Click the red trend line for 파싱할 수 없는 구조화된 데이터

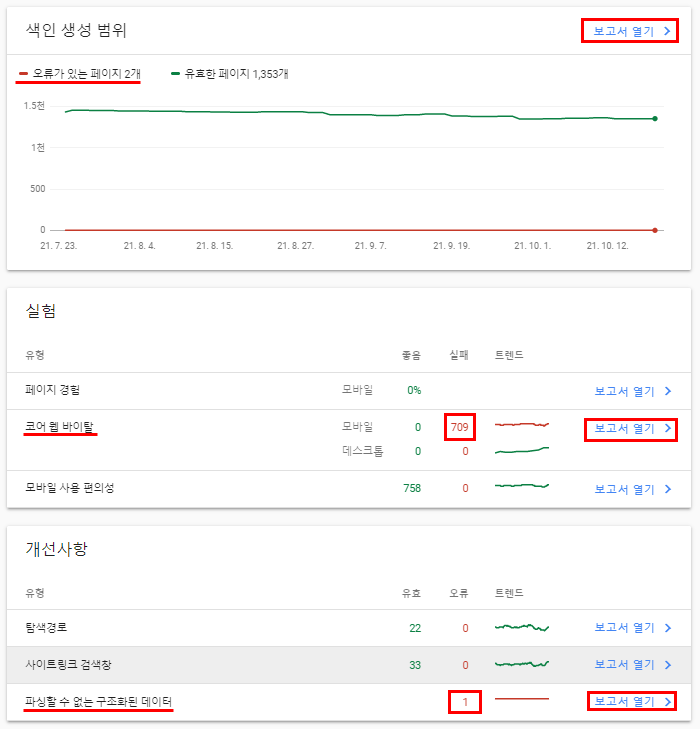(x=522, y=699)
